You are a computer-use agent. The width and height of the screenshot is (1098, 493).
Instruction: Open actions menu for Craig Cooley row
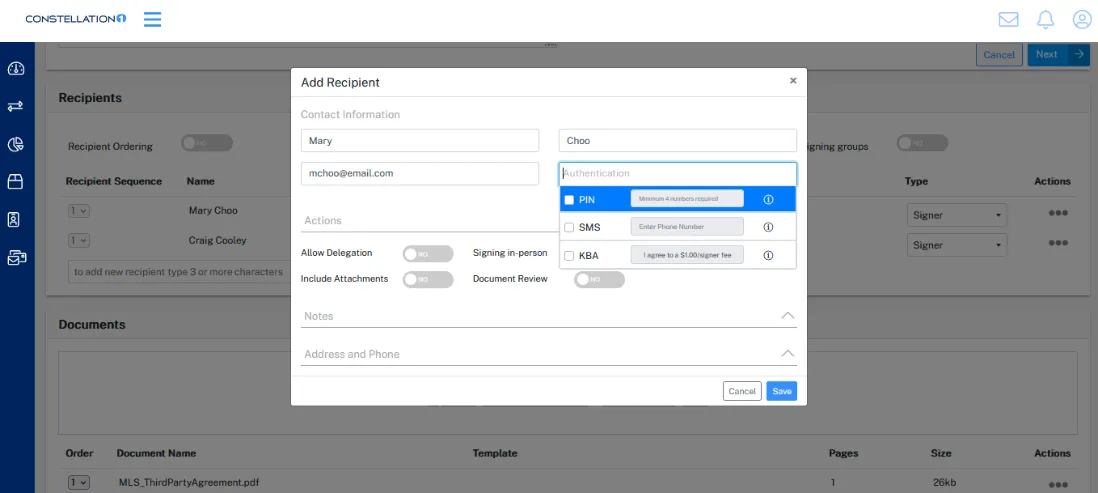1058,242
